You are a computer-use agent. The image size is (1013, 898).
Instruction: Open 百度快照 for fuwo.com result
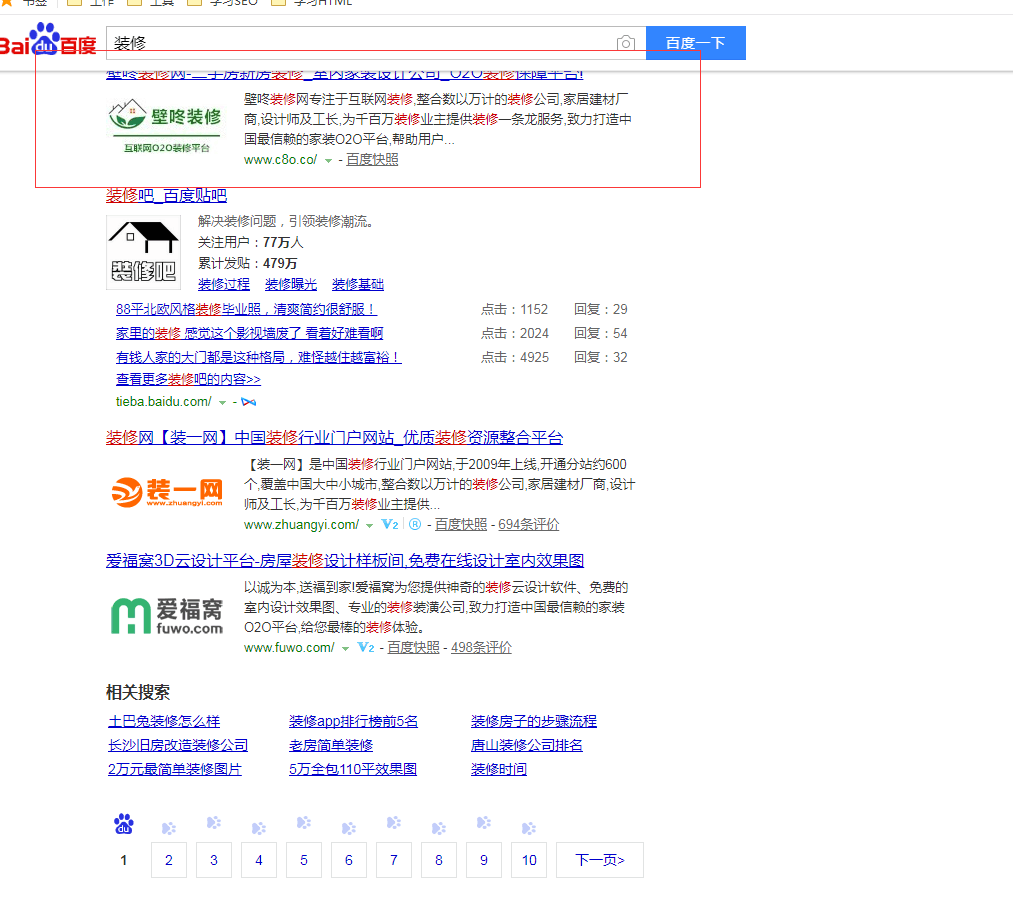pos(413,647)
